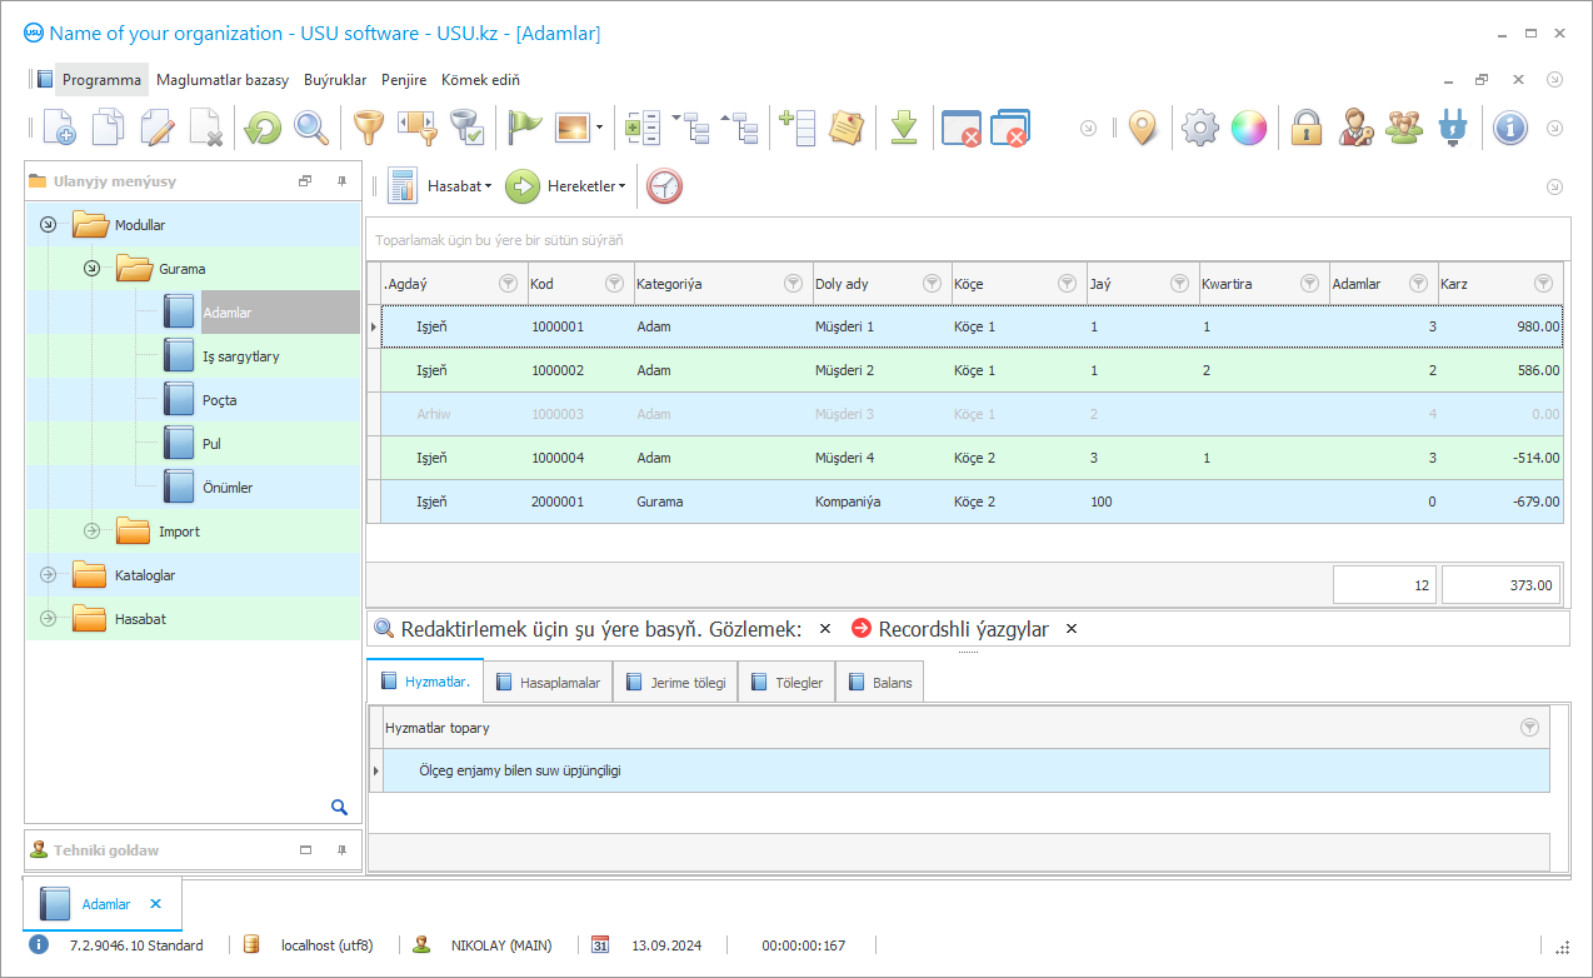Click the green download arrow icon
This screenshot has height=978, width=1593.
click(904, 128)
